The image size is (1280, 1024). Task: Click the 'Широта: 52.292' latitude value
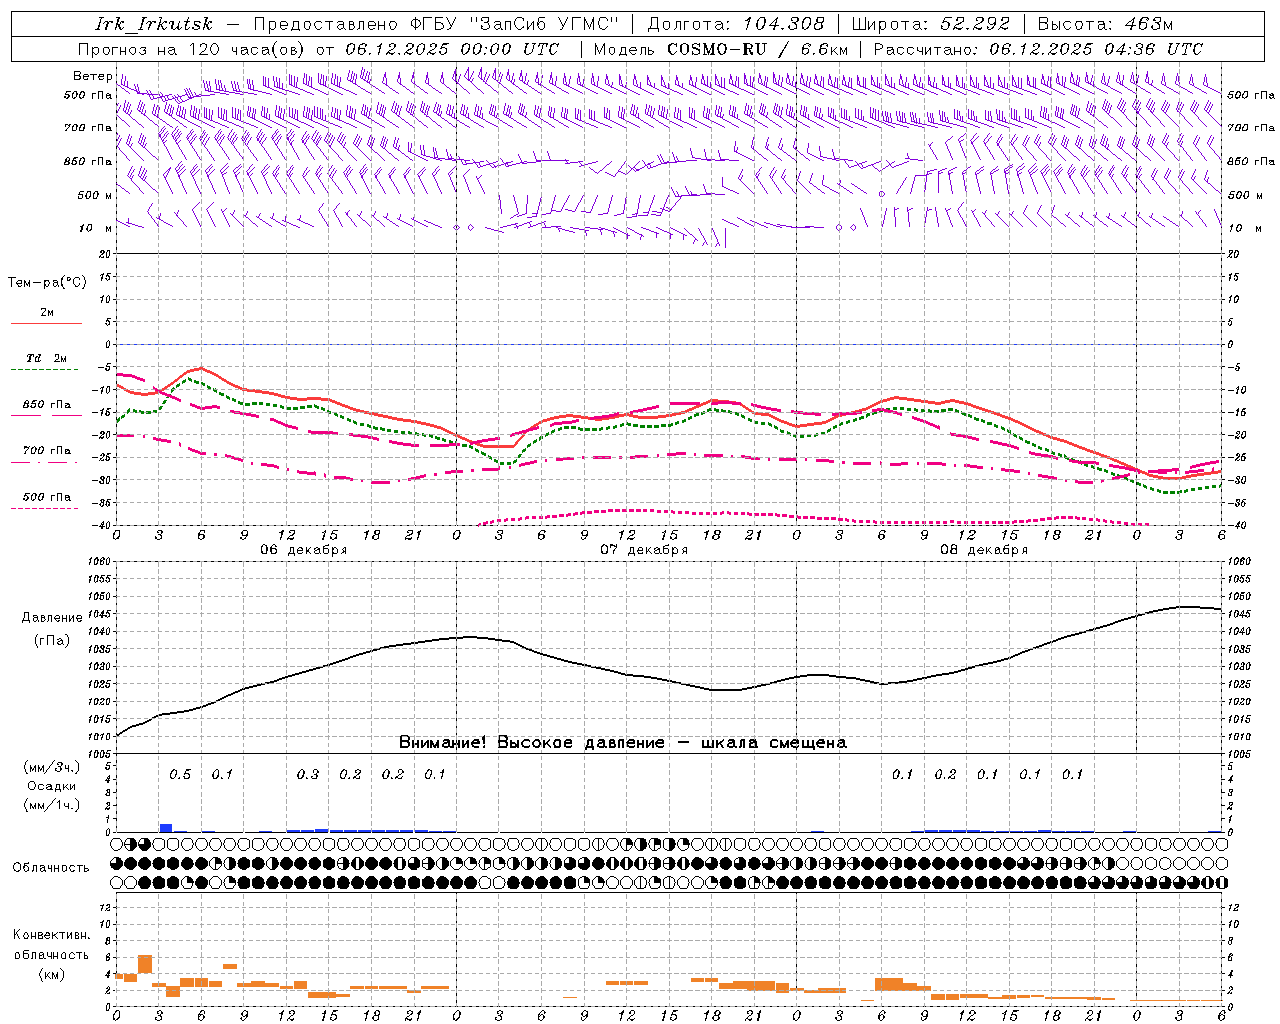coord(932,24)
